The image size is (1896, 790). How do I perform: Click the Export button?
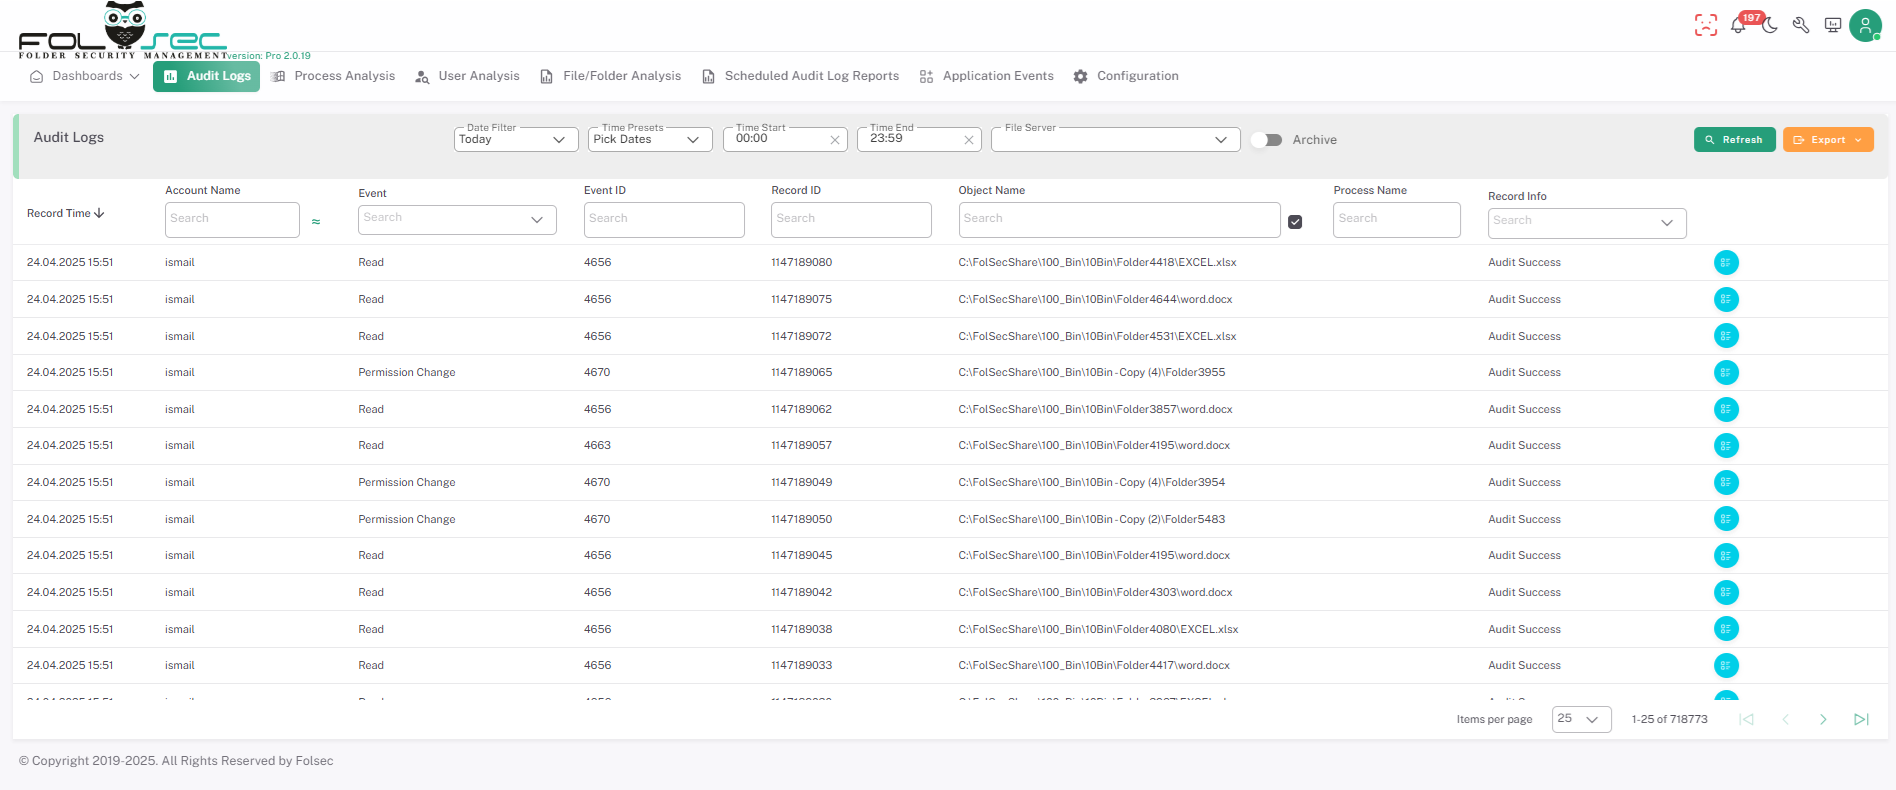point(1827,140)
